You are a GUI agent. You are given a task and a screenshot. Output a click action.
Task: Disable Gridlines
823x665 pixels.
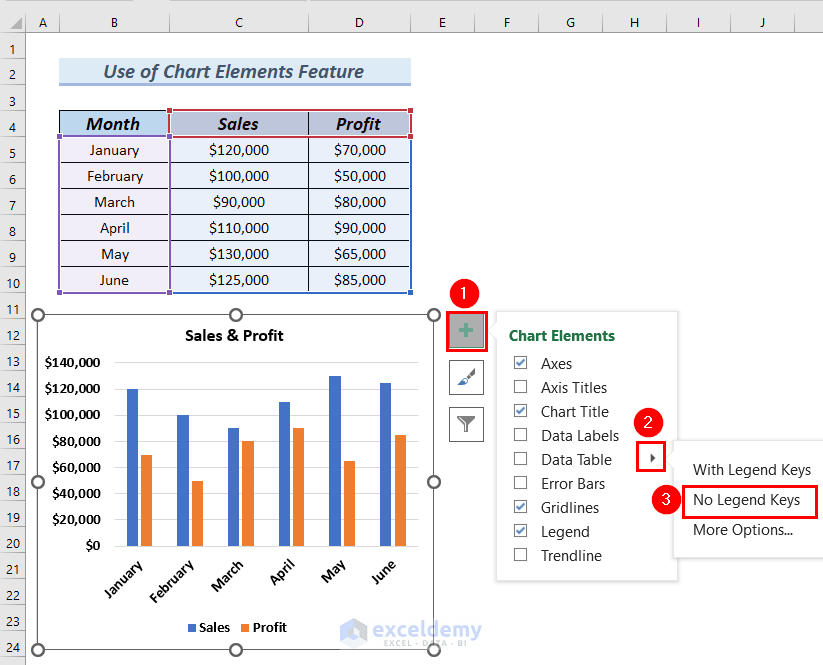[520, 507]
